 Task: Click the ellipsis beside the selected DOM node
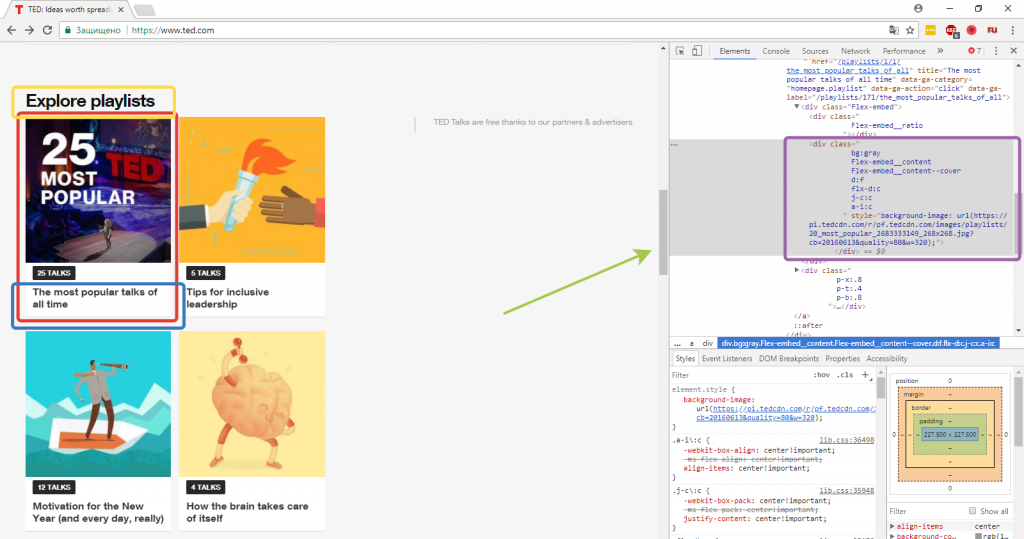675,144
